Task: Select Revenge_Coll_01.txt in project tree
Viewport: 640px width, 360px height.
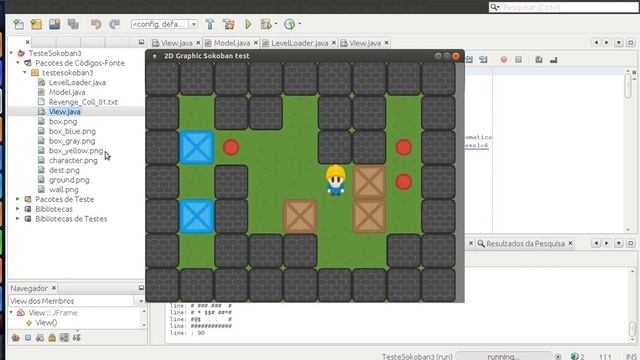Action: tap(83, 102)
